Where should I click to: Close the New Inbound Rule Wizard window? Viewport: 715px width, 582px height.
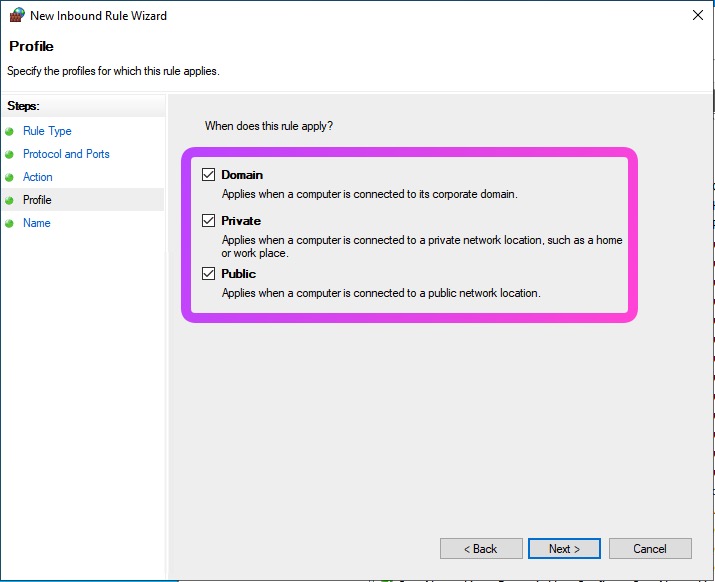coord(696,16)
